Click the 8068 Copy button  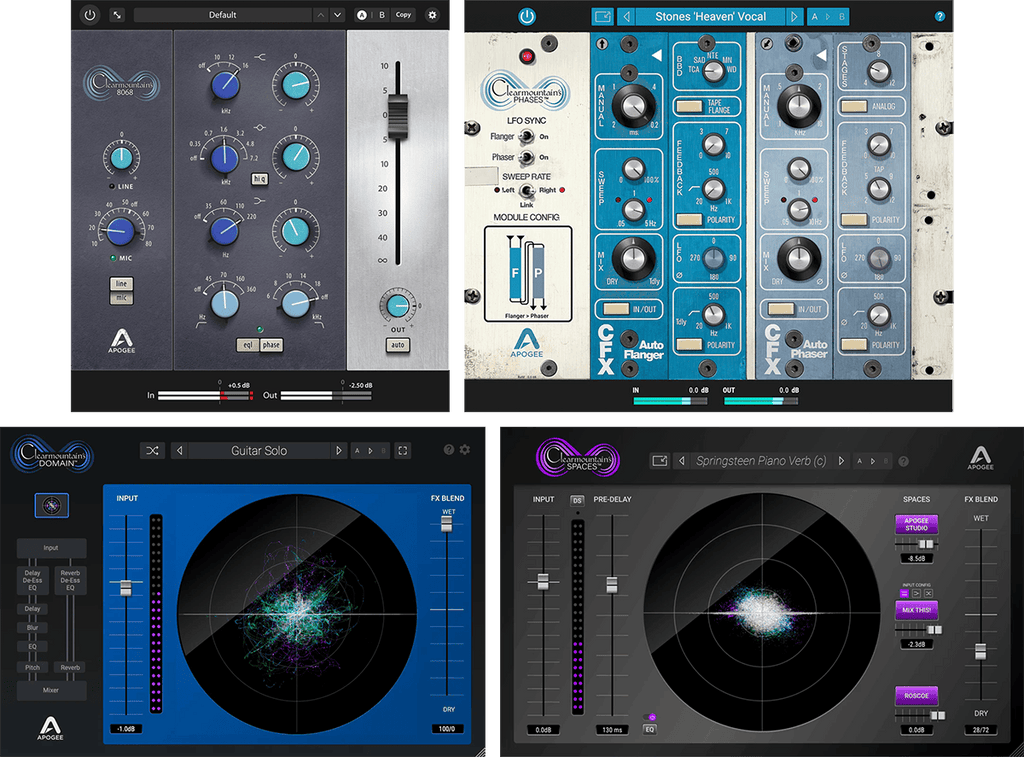[404, 14]
